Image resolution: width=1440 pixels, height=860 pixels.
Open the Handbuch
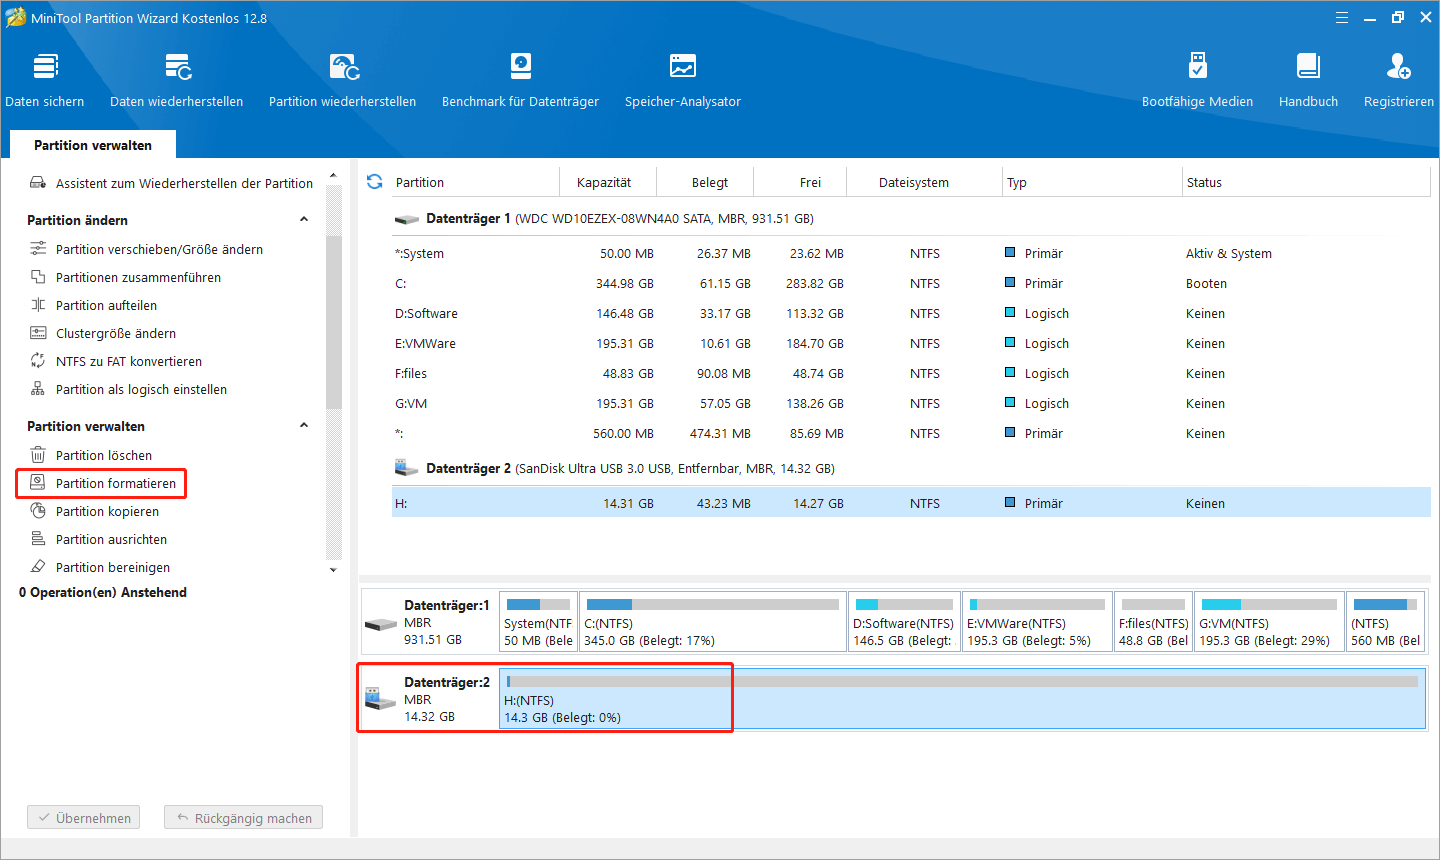pos(1308,80)
